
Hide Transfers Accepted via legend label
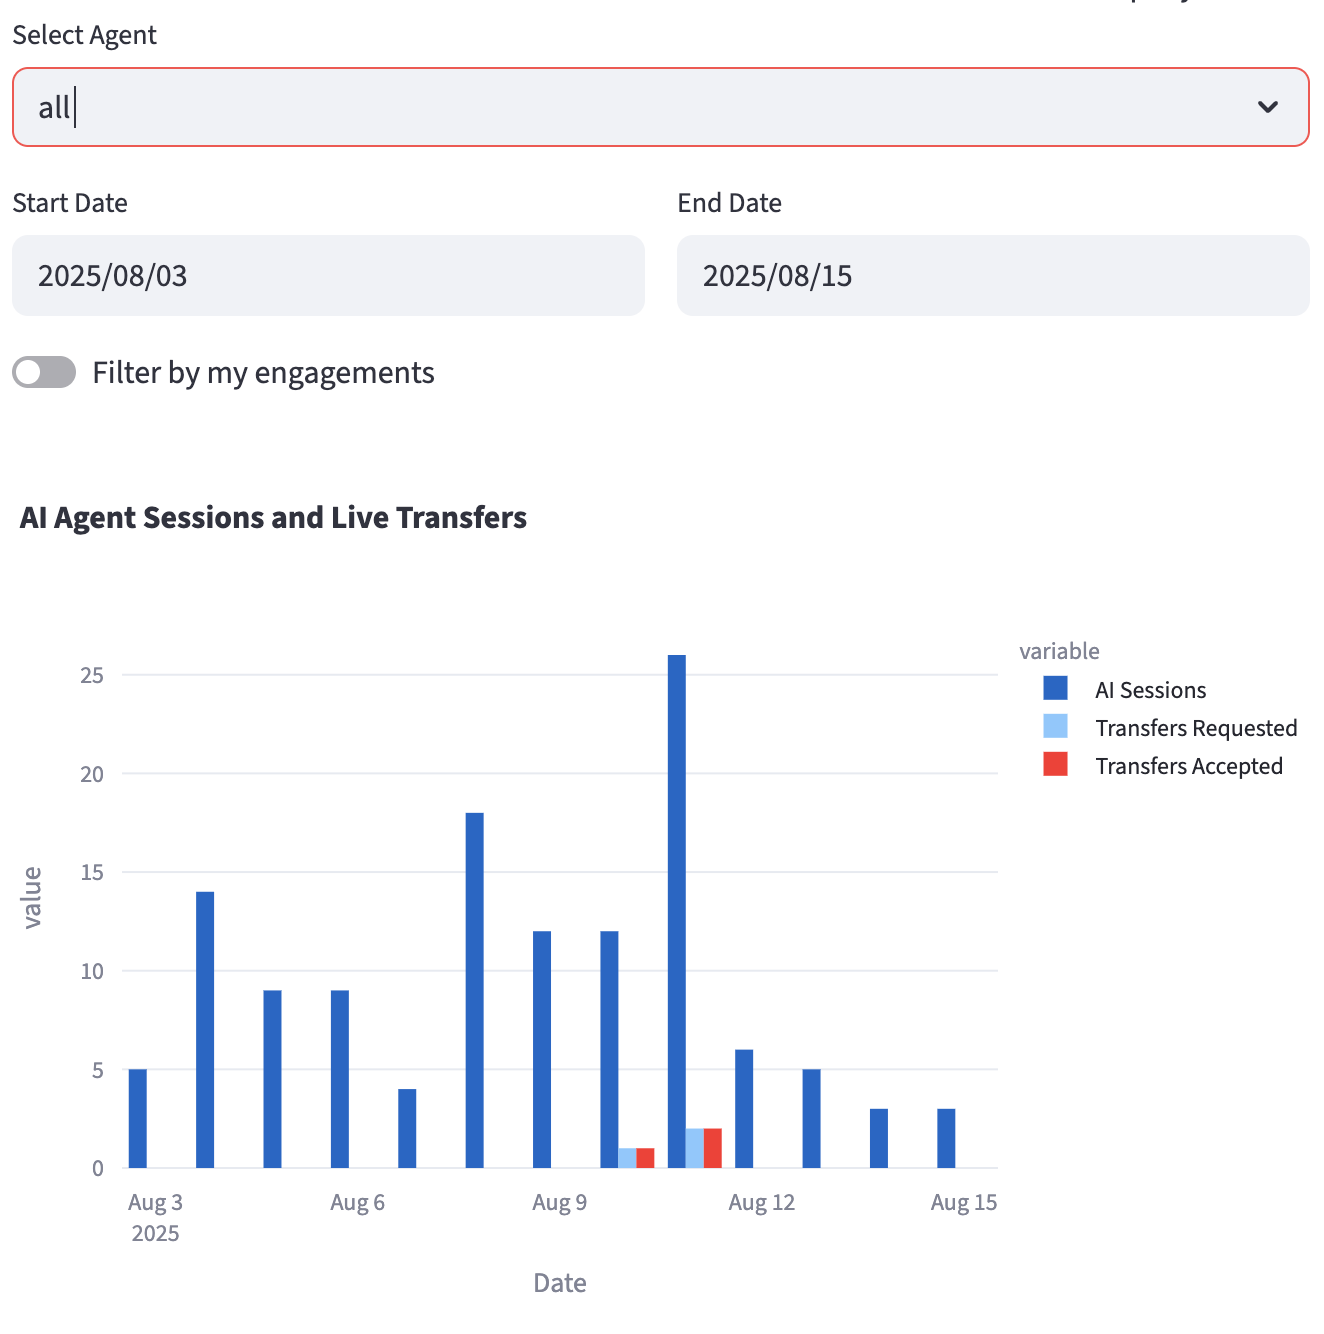pos(1188,766)
